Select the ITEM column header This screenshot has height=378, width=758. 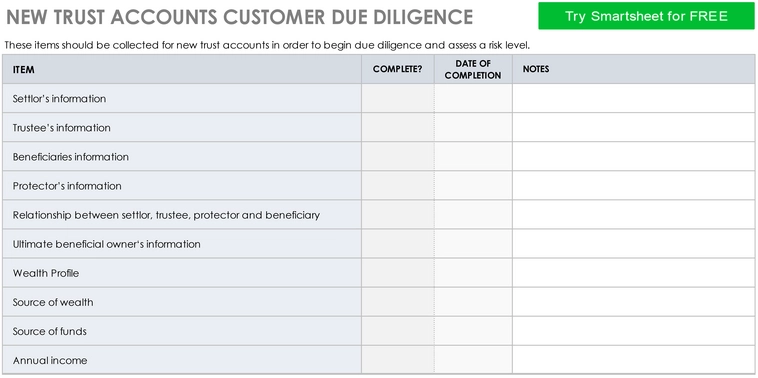(x=182, y=69)
